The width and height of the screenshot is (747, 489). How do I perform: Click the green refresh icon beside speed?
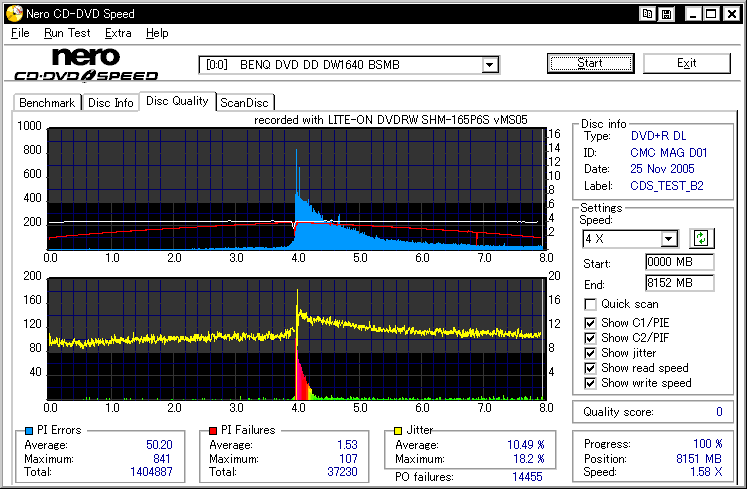(x=701, y=238)
